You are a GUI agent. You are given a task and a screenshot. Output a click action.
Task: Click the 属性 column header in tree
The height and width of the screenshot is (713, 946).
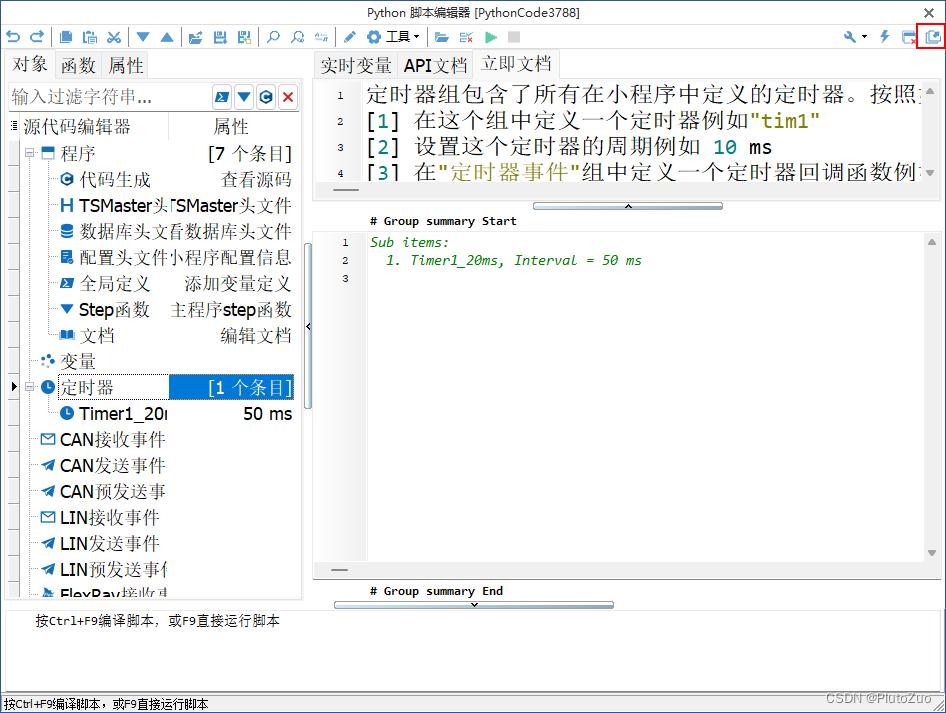230,126
